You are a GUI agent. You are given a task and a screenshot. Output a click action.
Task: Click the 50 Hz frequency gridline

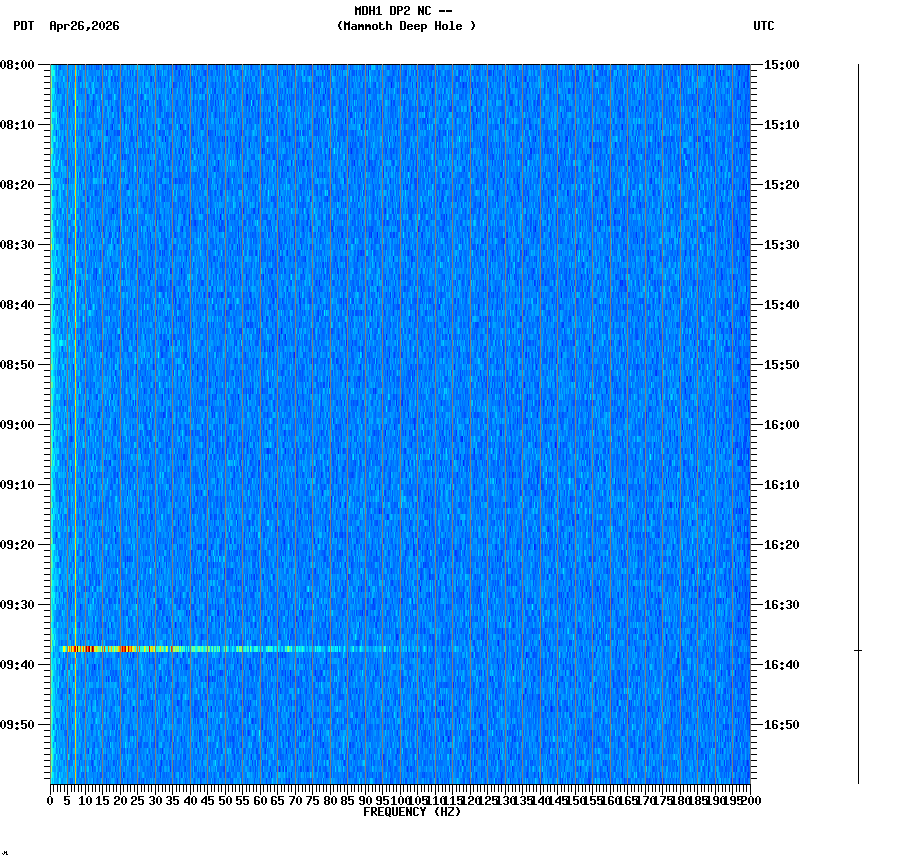click(x=223, y=420)
